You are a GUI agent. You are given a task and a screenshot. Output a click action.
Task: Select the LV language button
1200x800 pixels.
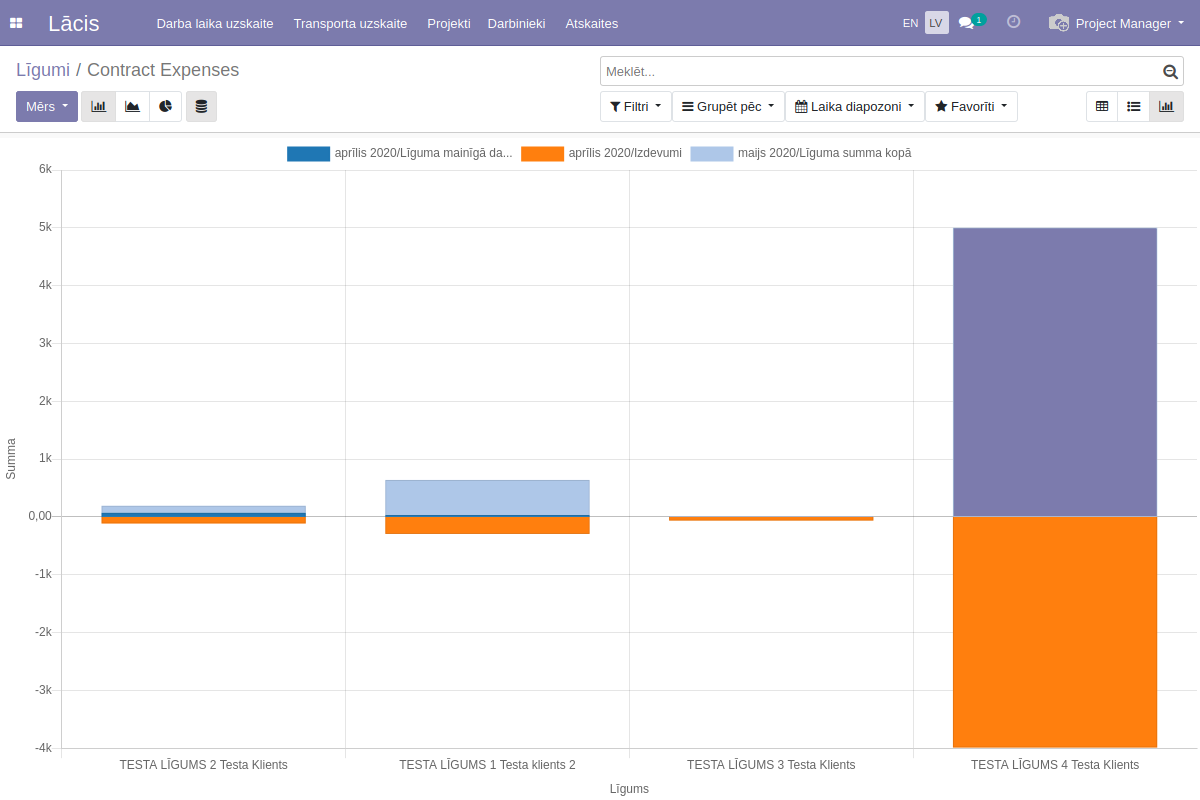coord(936,23)
